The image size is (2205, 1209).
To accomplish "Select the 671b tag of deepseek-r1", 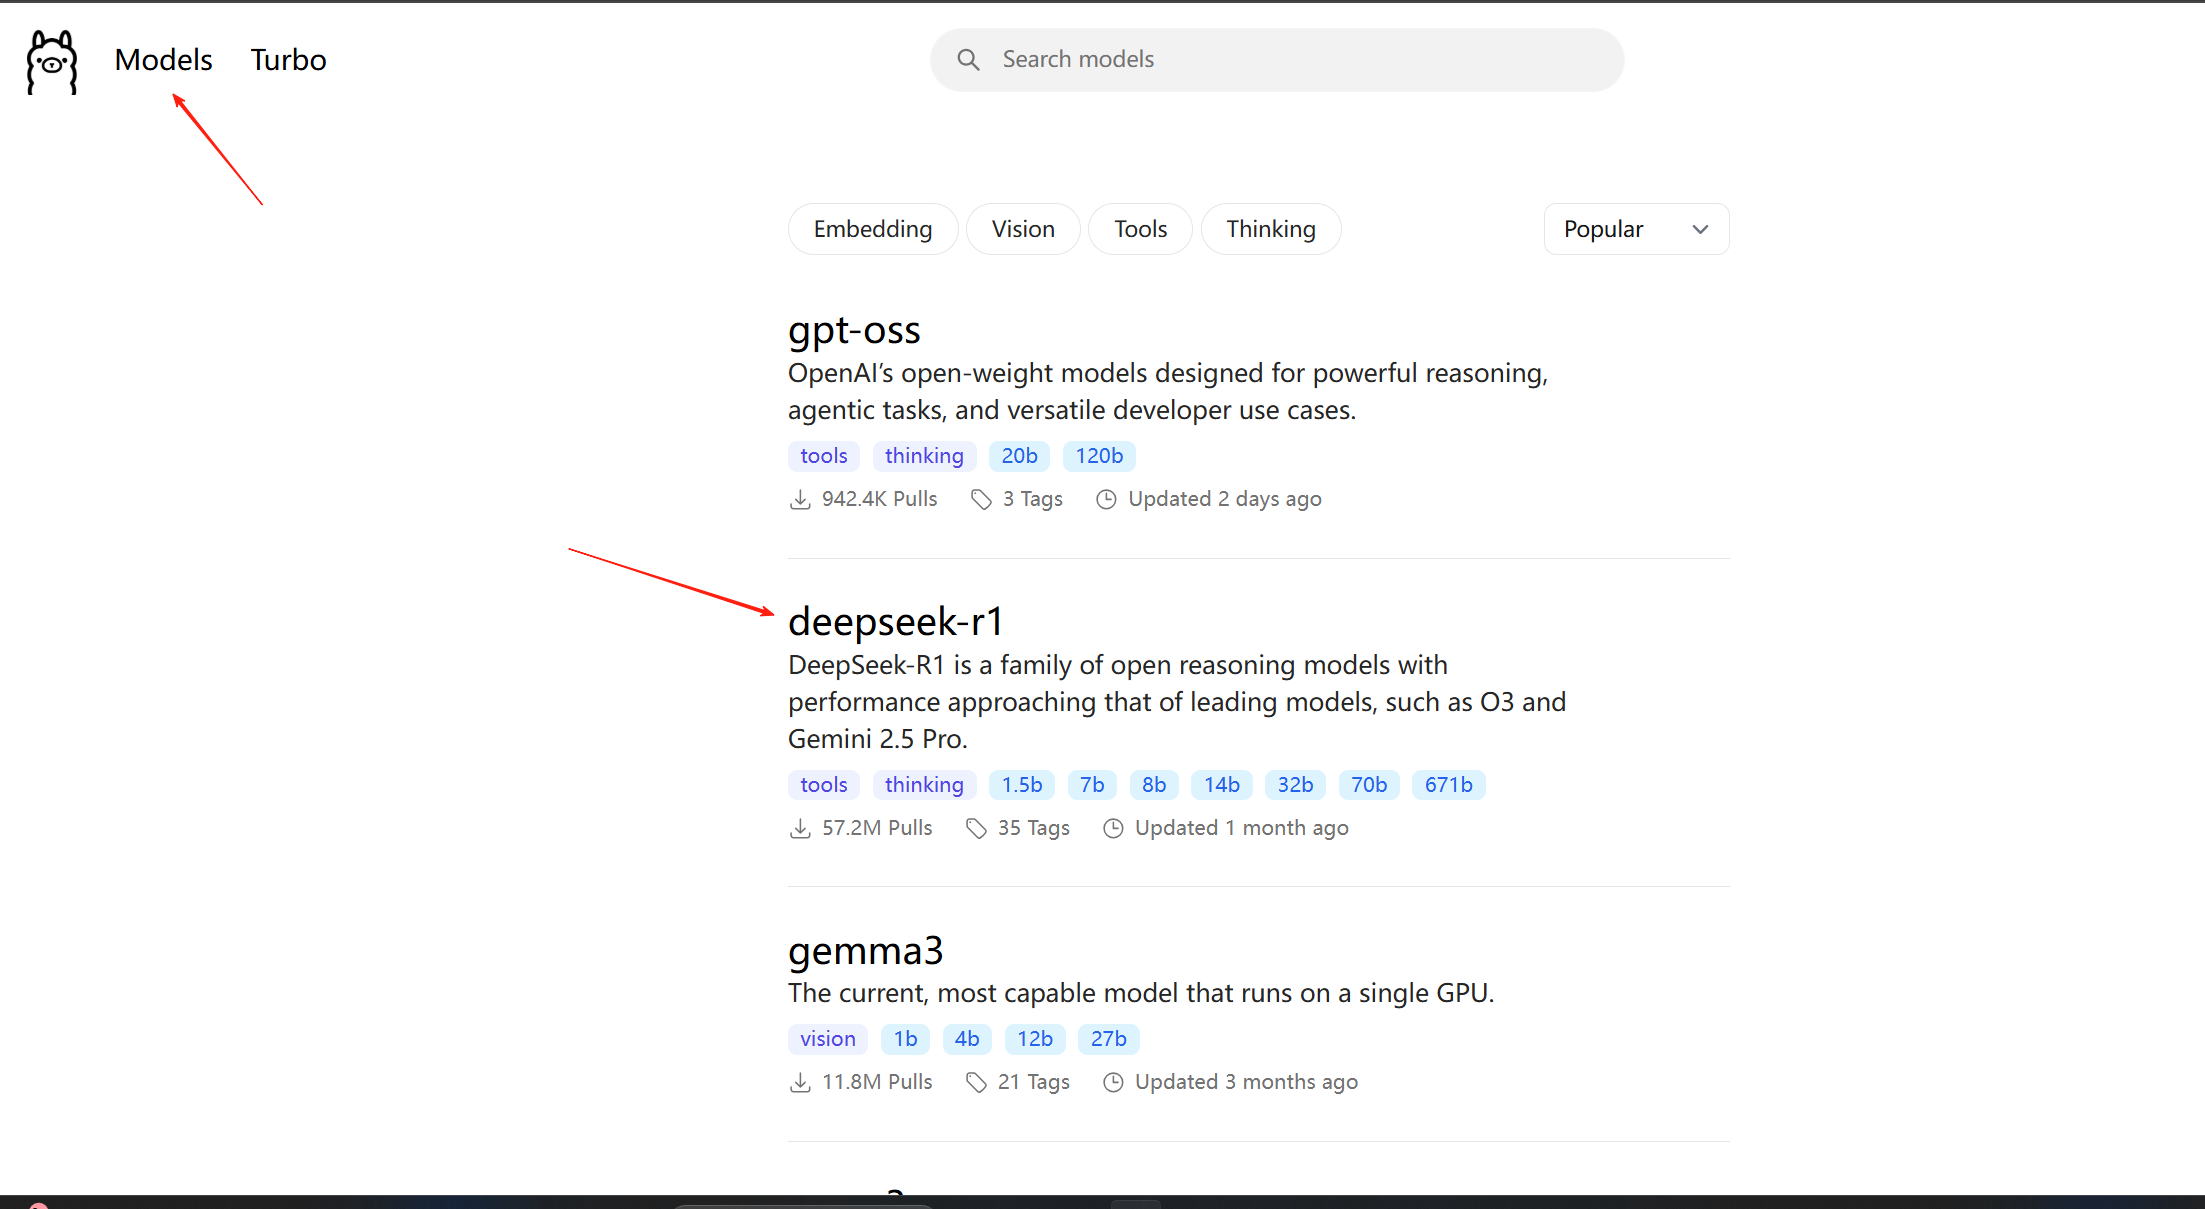I will 1448,785.
